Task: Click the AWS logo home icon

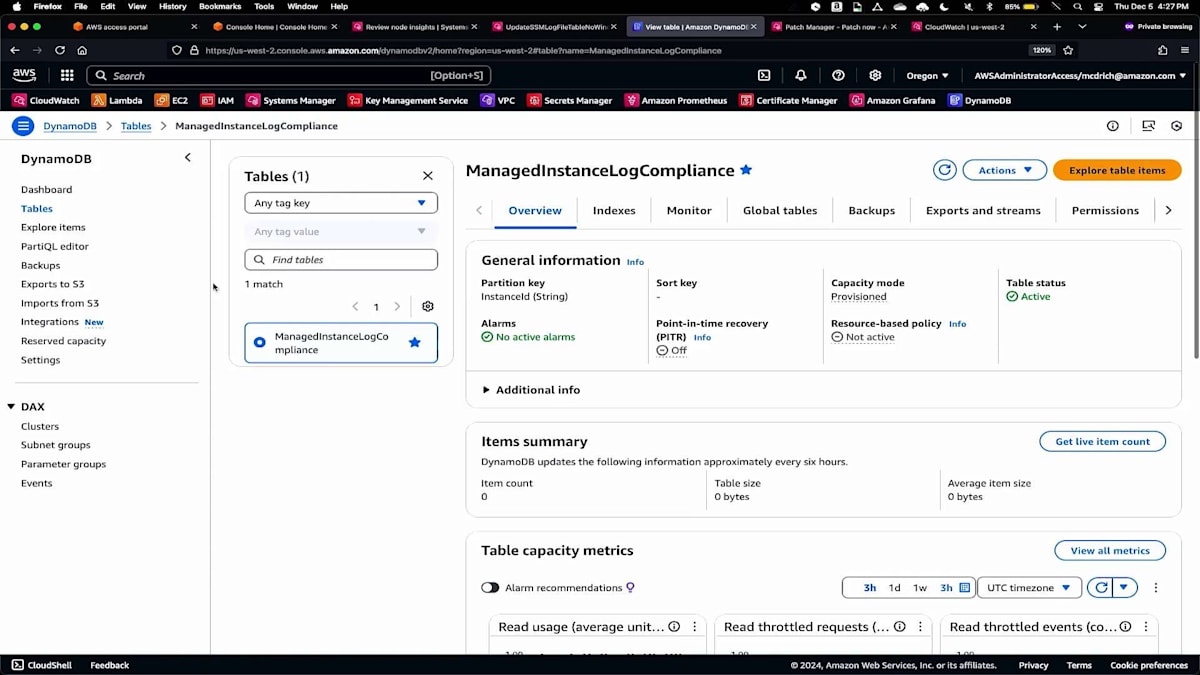Action: (24, 75)
